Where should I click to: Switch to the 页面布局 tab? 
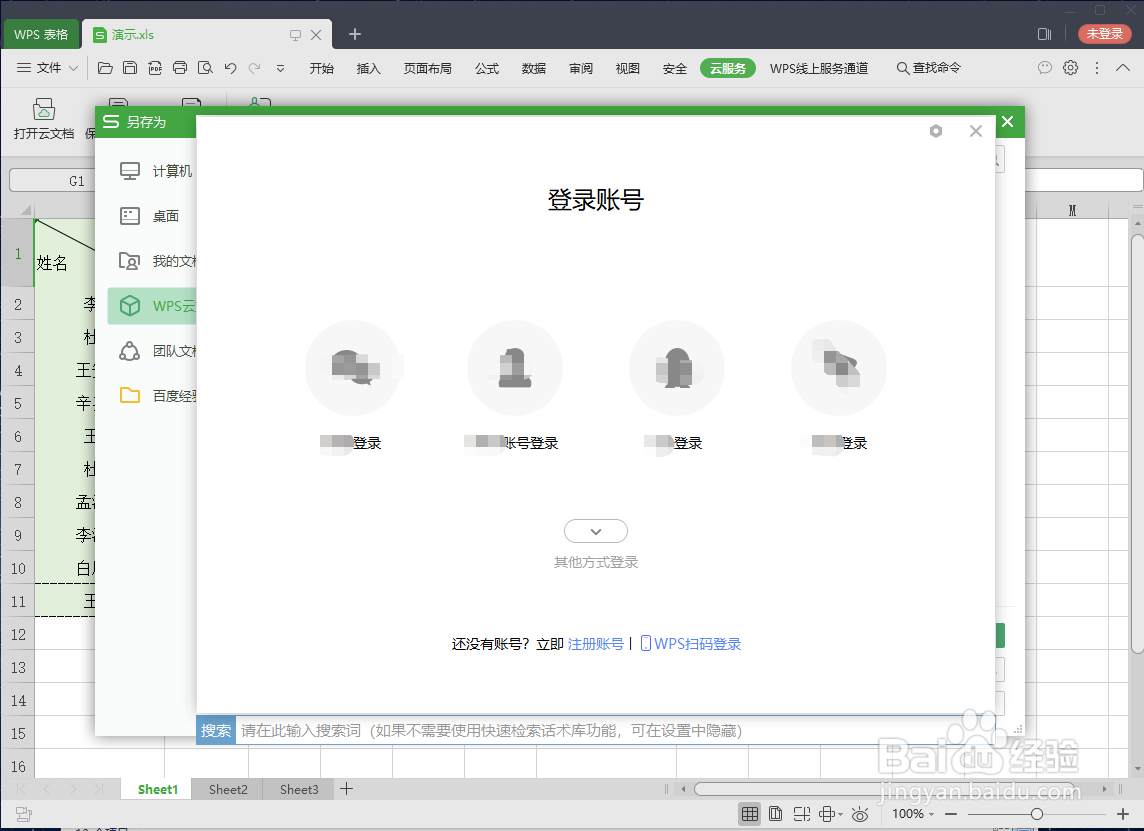coord(428,68)
